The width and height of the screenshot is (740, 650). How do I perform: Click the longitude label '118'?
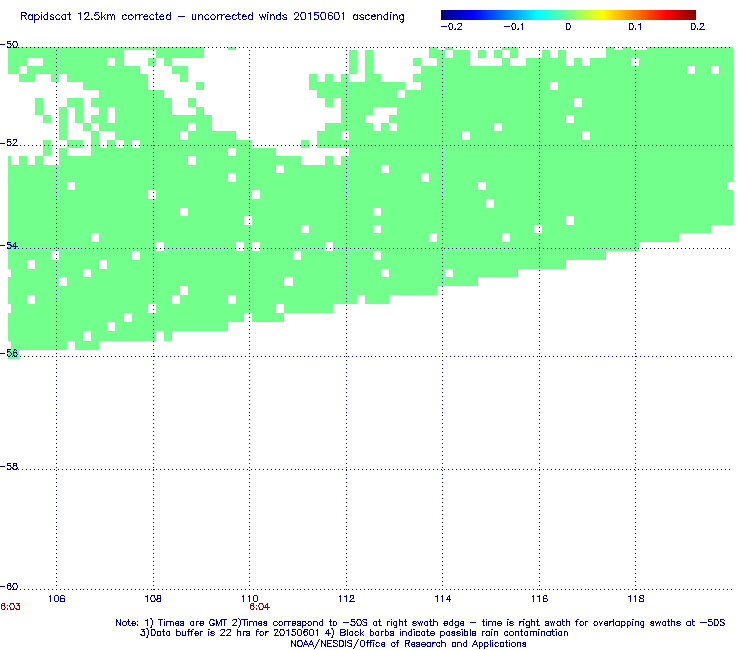pos(636,599)
